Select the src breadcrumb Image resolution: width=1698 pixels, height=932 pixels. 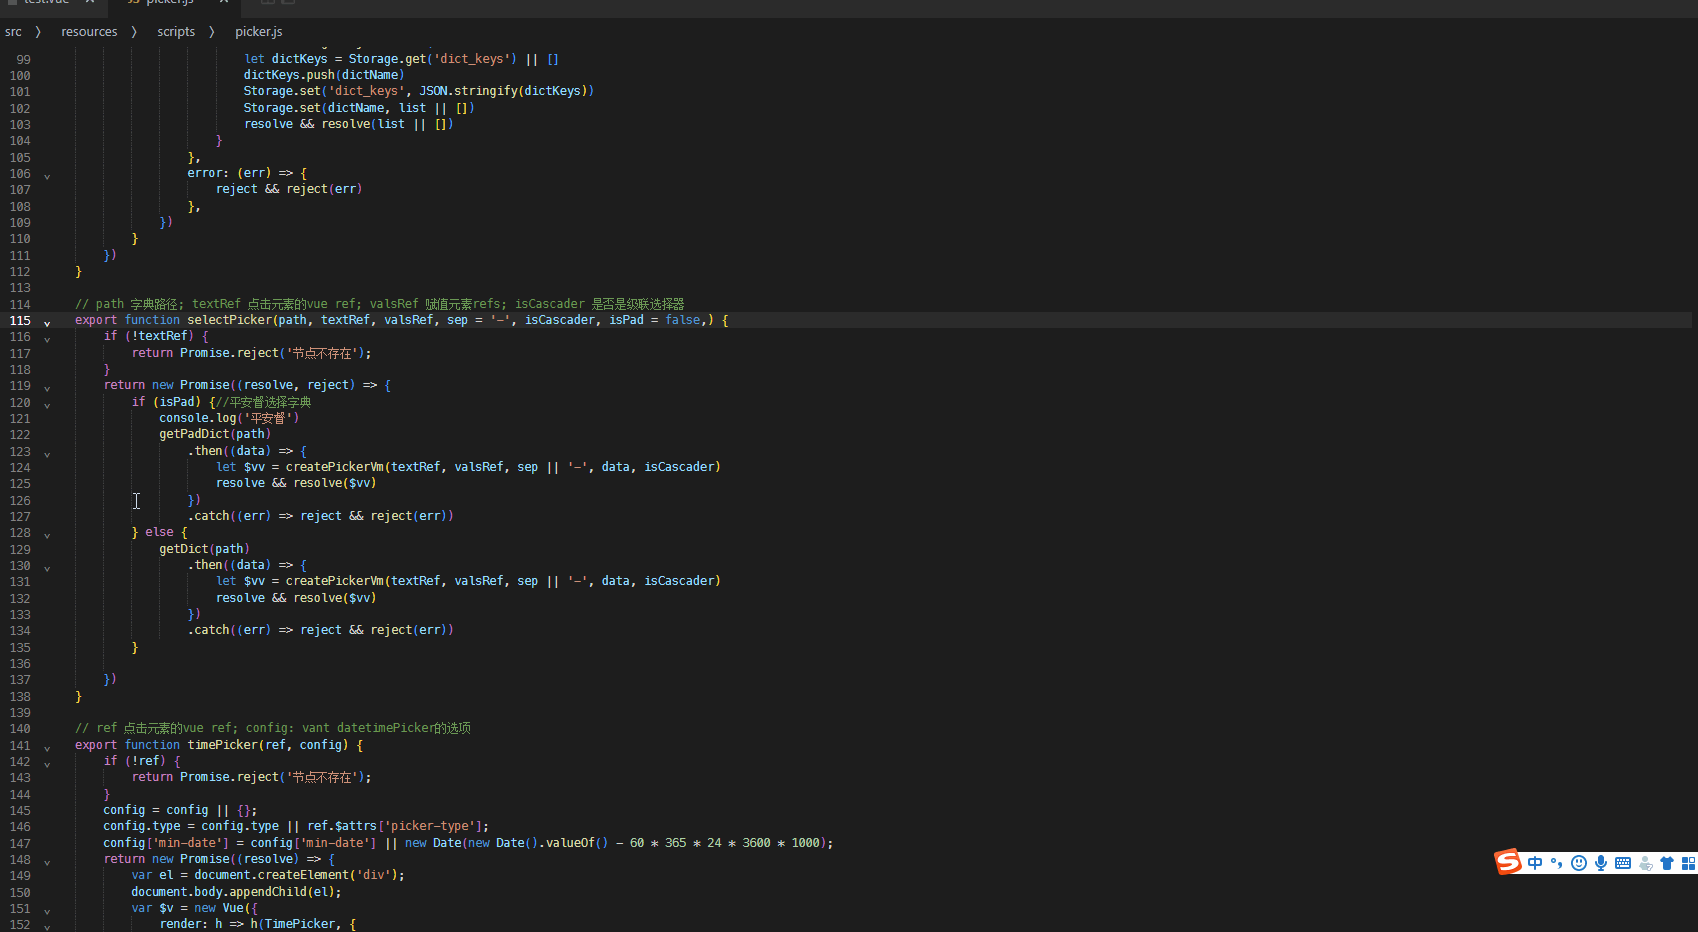point(13,32)
